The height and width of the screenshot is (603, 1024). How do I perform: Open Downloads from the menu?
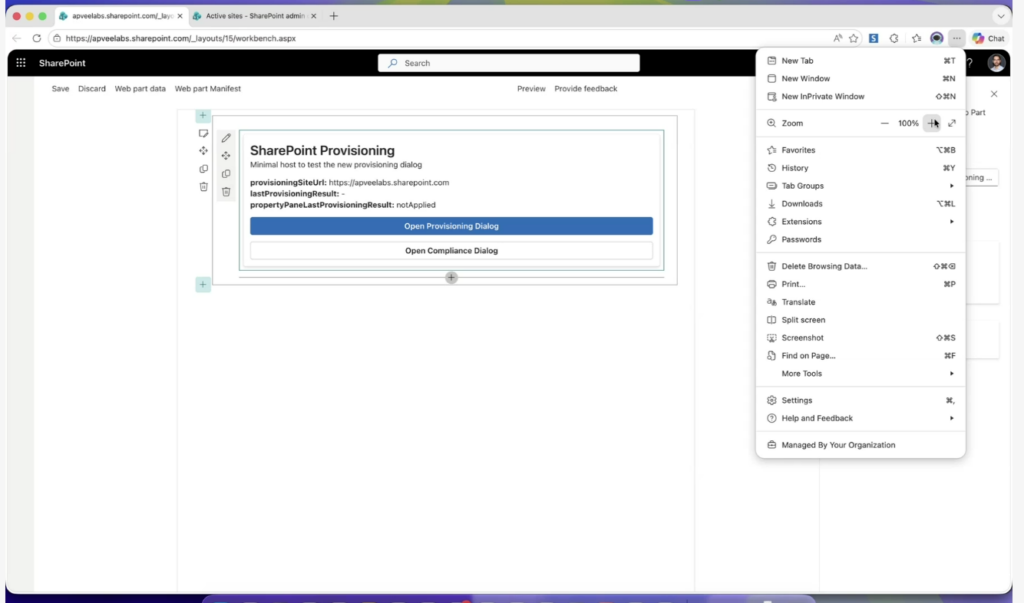(x=860, y=204)
